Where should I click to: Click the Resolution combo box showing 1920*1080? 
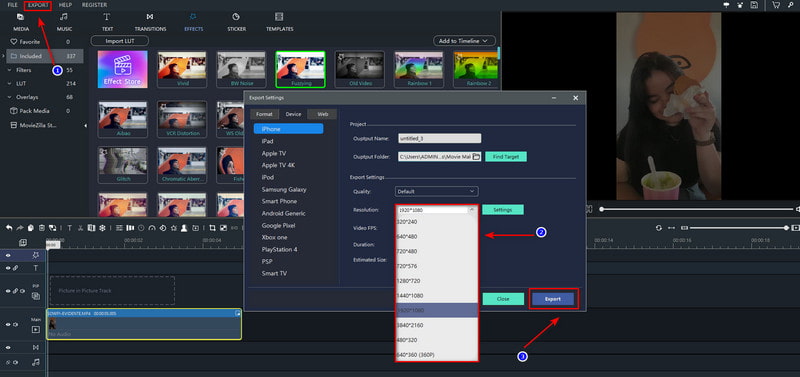(x=437, y=210)
